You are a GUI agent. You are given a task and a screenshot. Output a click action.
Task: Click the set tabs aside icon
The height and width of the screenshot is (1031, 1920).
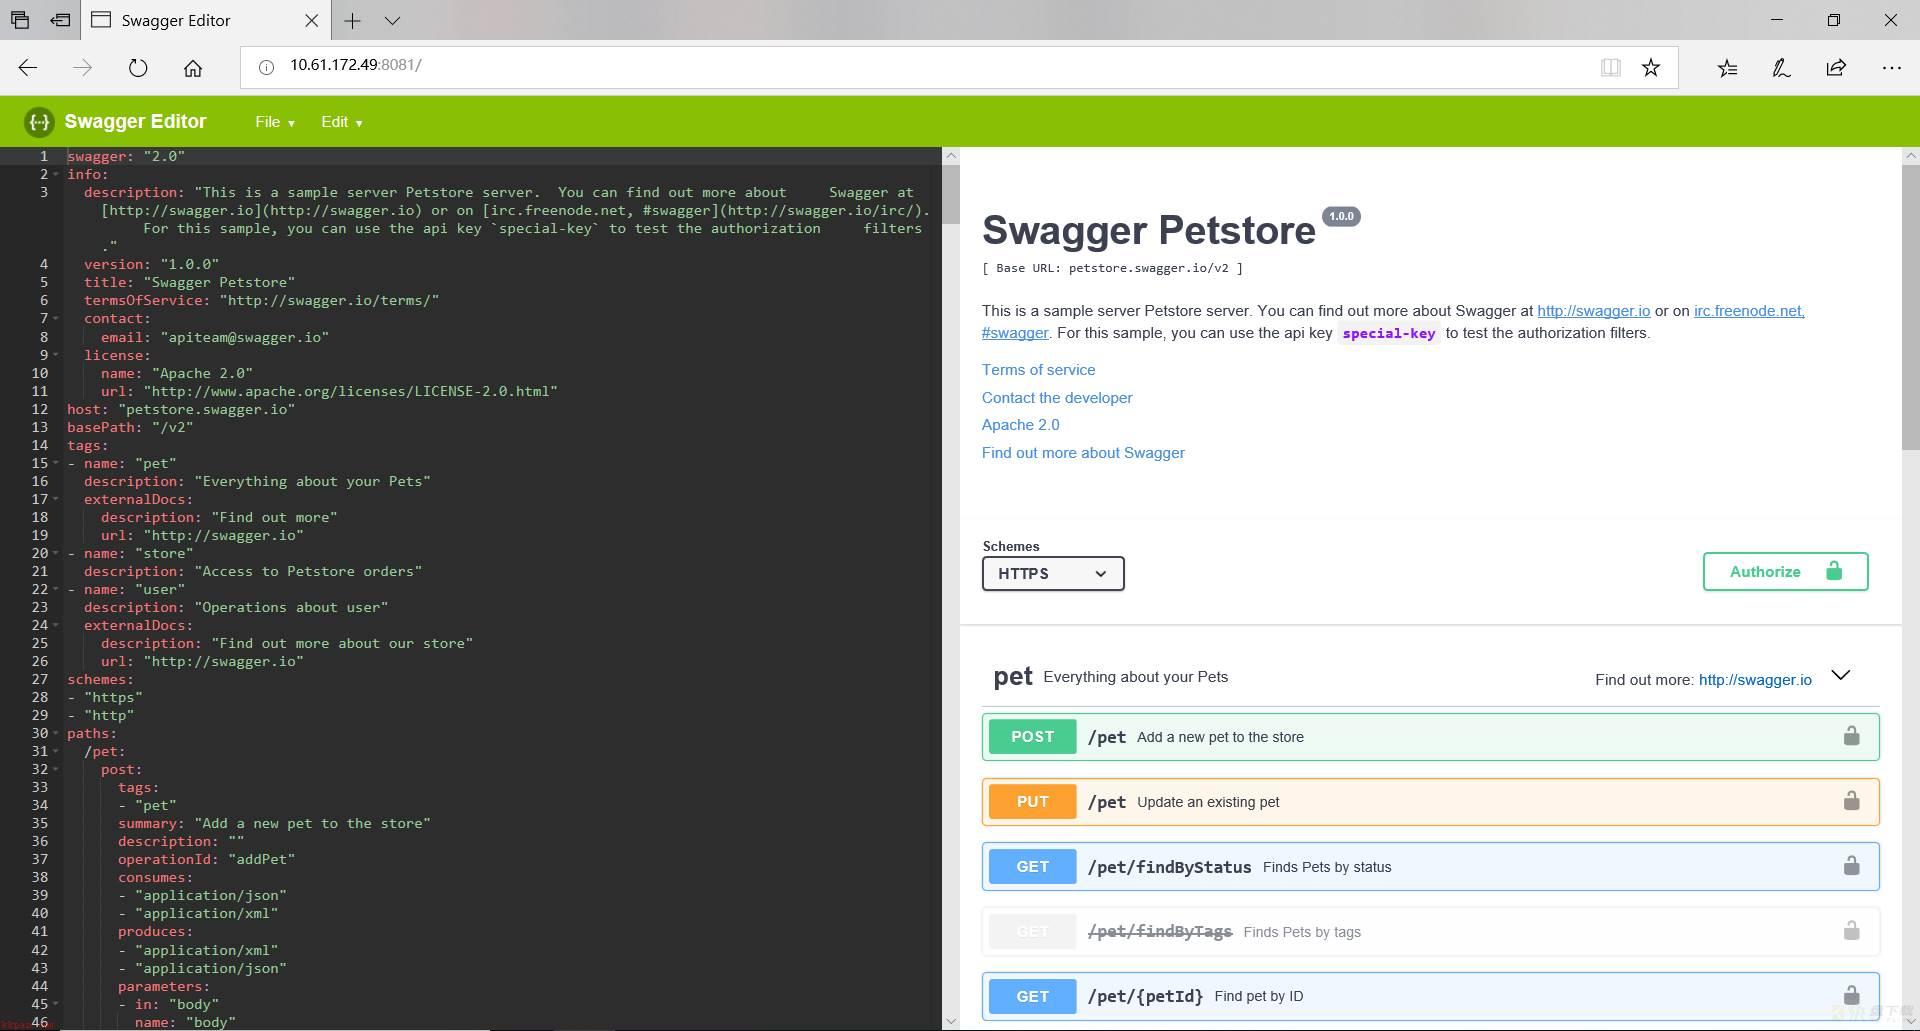click(x=60, y=20)
